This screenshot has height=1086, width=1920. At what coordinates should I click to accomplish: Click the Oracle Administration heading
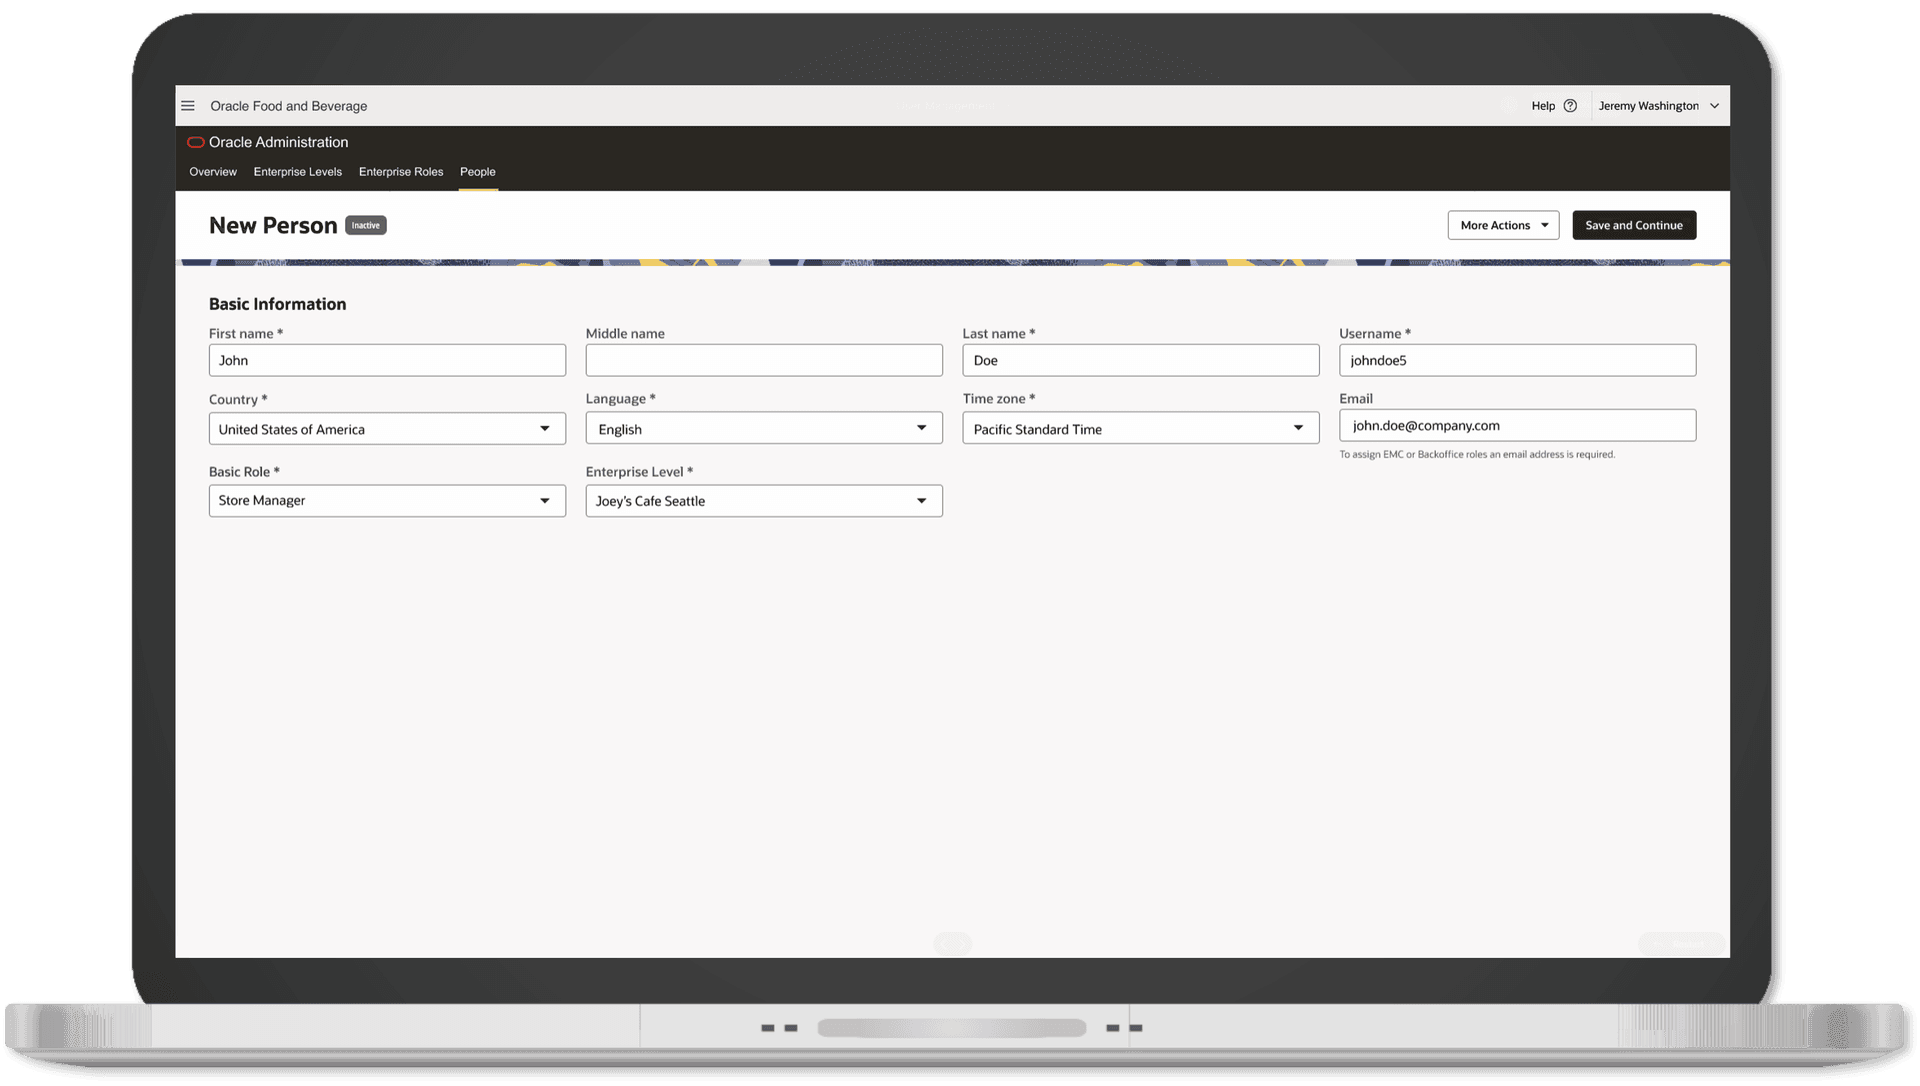279,142
